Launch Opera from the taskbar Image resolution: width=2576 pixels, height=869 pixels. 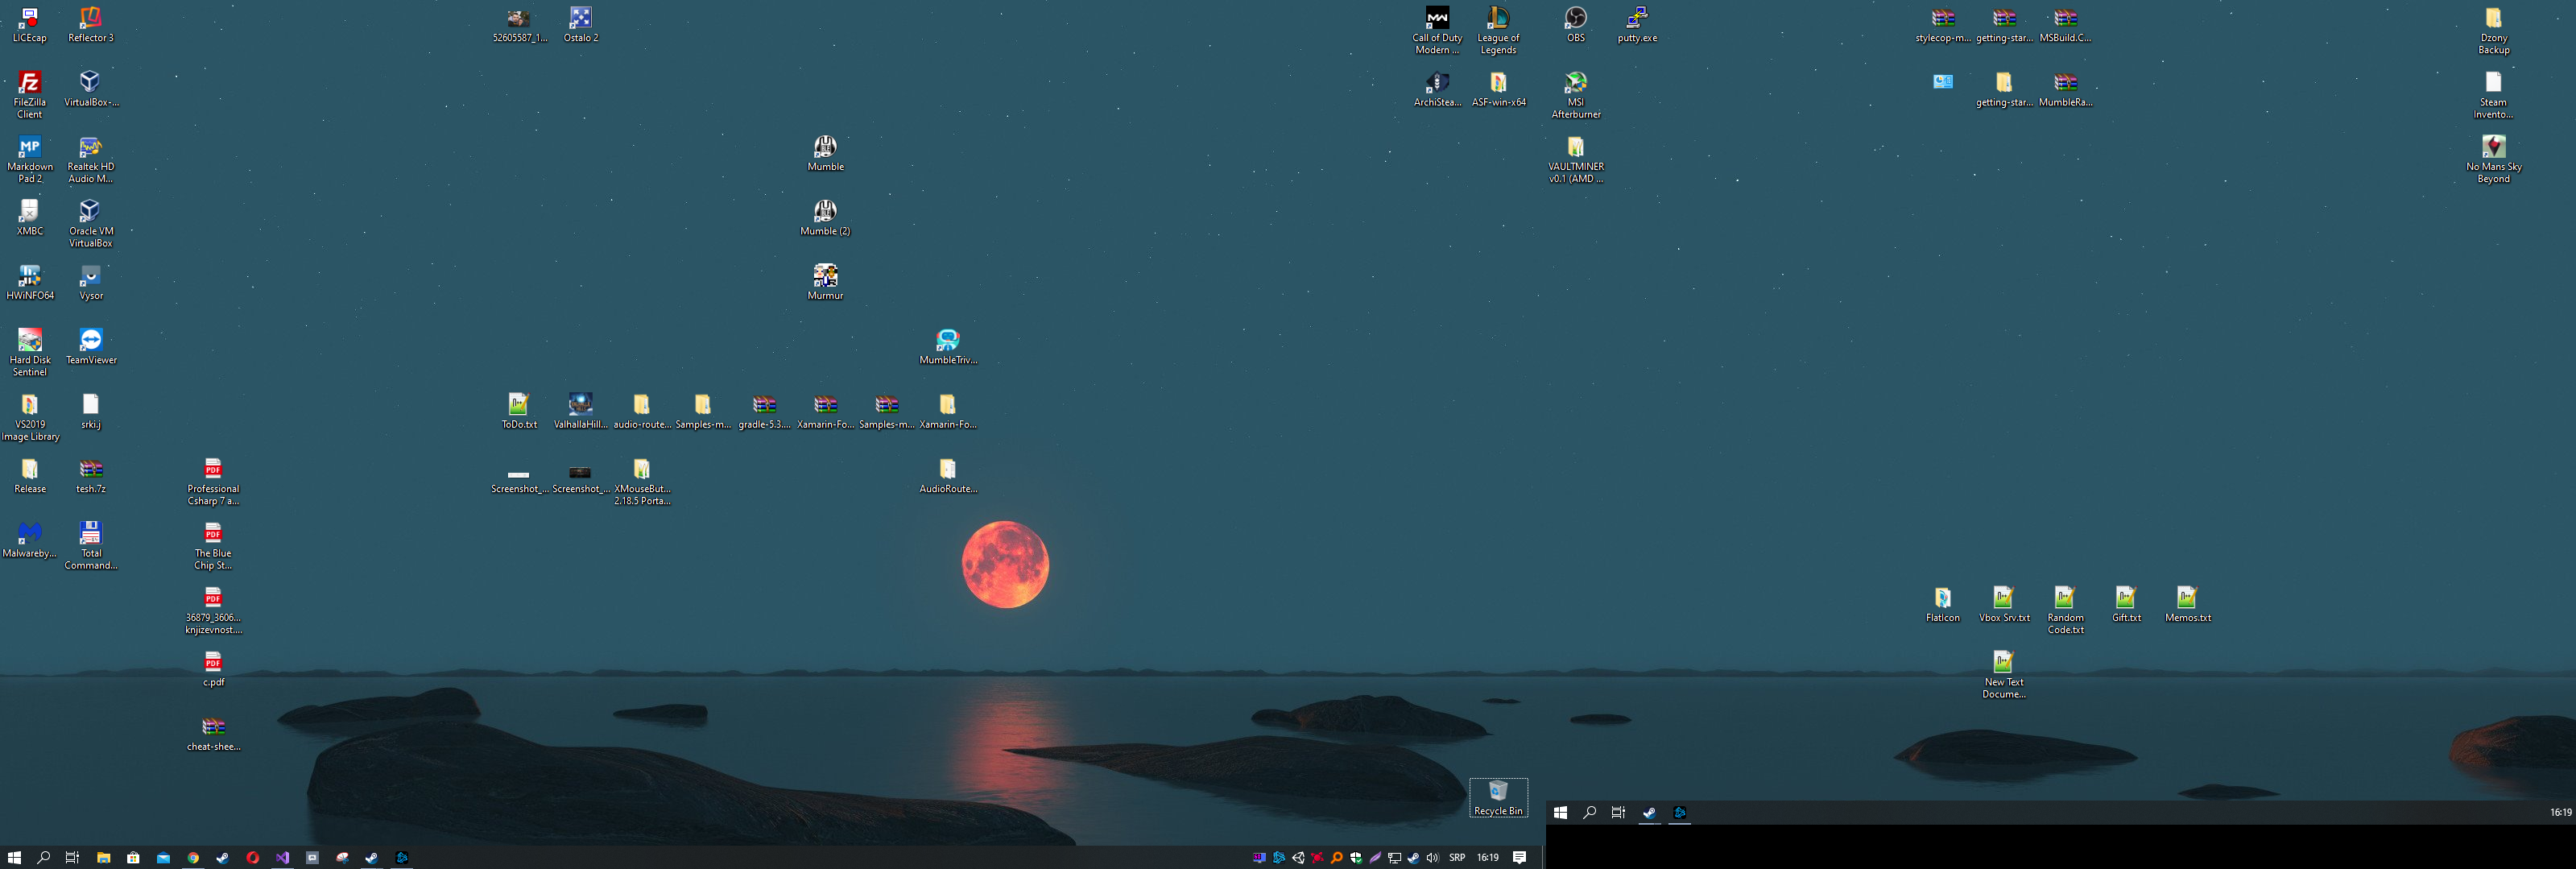[x=252, y=857]
